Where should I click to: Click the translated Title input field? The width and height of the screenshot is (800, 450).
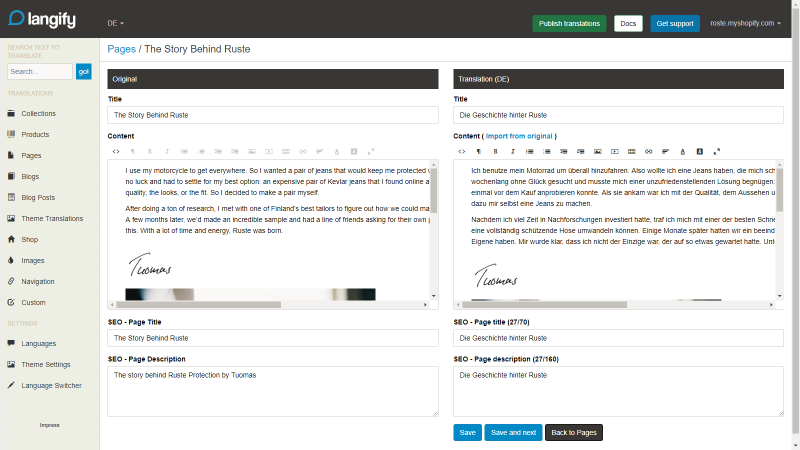click(618, 115)
